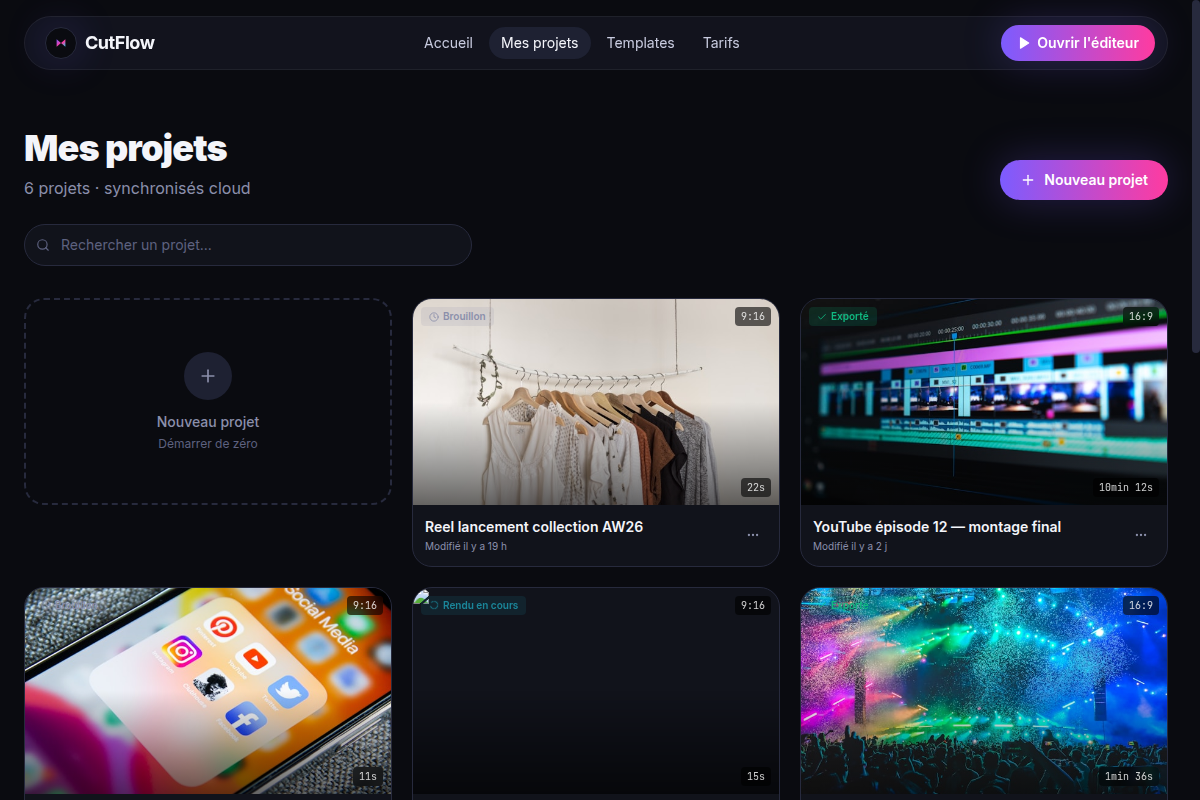
Task: Click the 15s duration label
Action: point(755,777)
